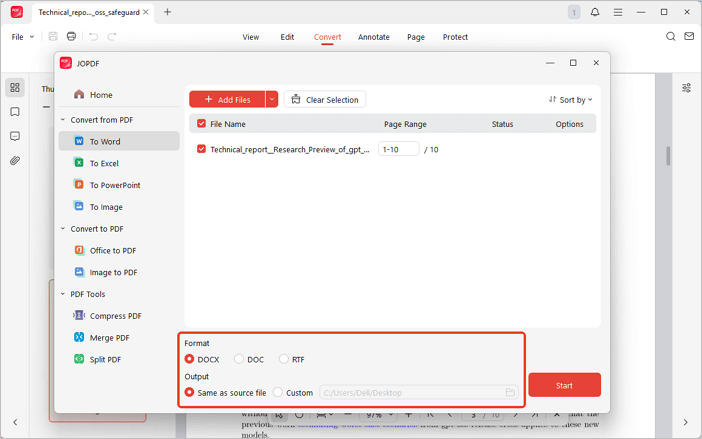Screen dimensions: 702x439
Task: Open the comments panel icon in left sidebar
Action: (15, 136)
